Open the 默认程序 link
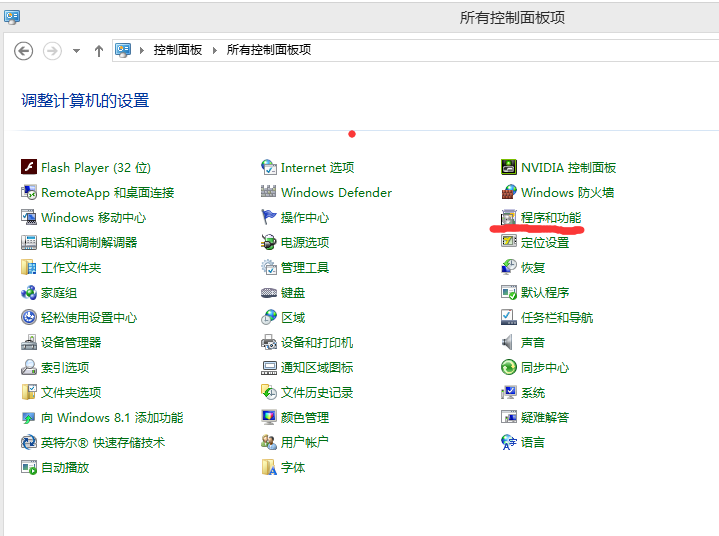The width and height of the screenshot is (719, 536). [x=545, y=292]
